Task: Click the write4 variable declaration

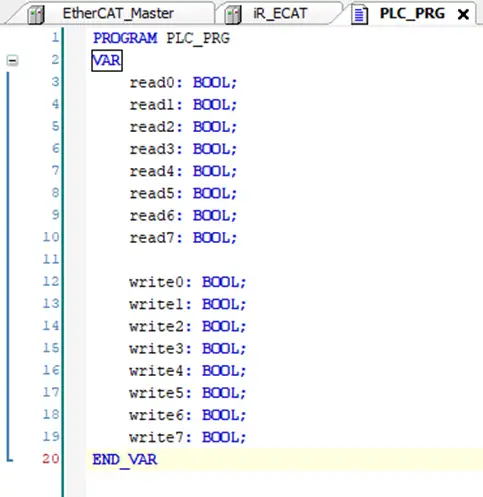Action: point(188,371)
